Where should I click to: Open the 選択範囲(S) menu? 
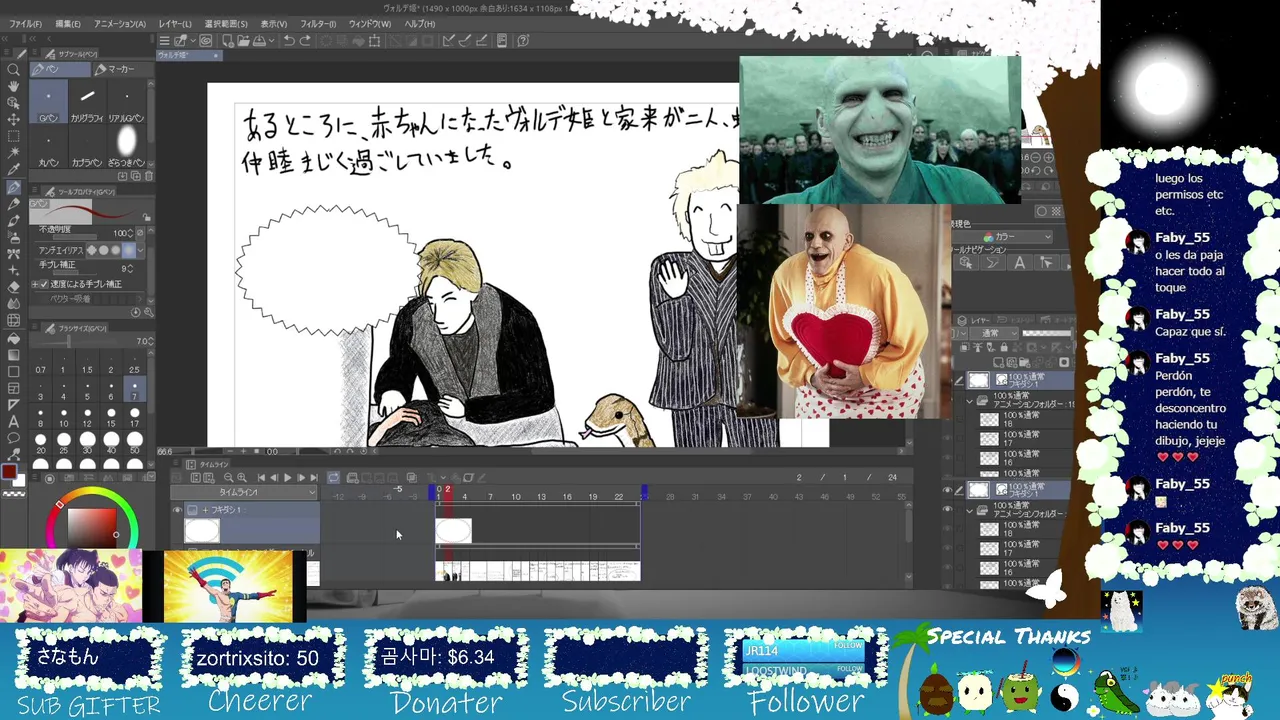point(226,24)
